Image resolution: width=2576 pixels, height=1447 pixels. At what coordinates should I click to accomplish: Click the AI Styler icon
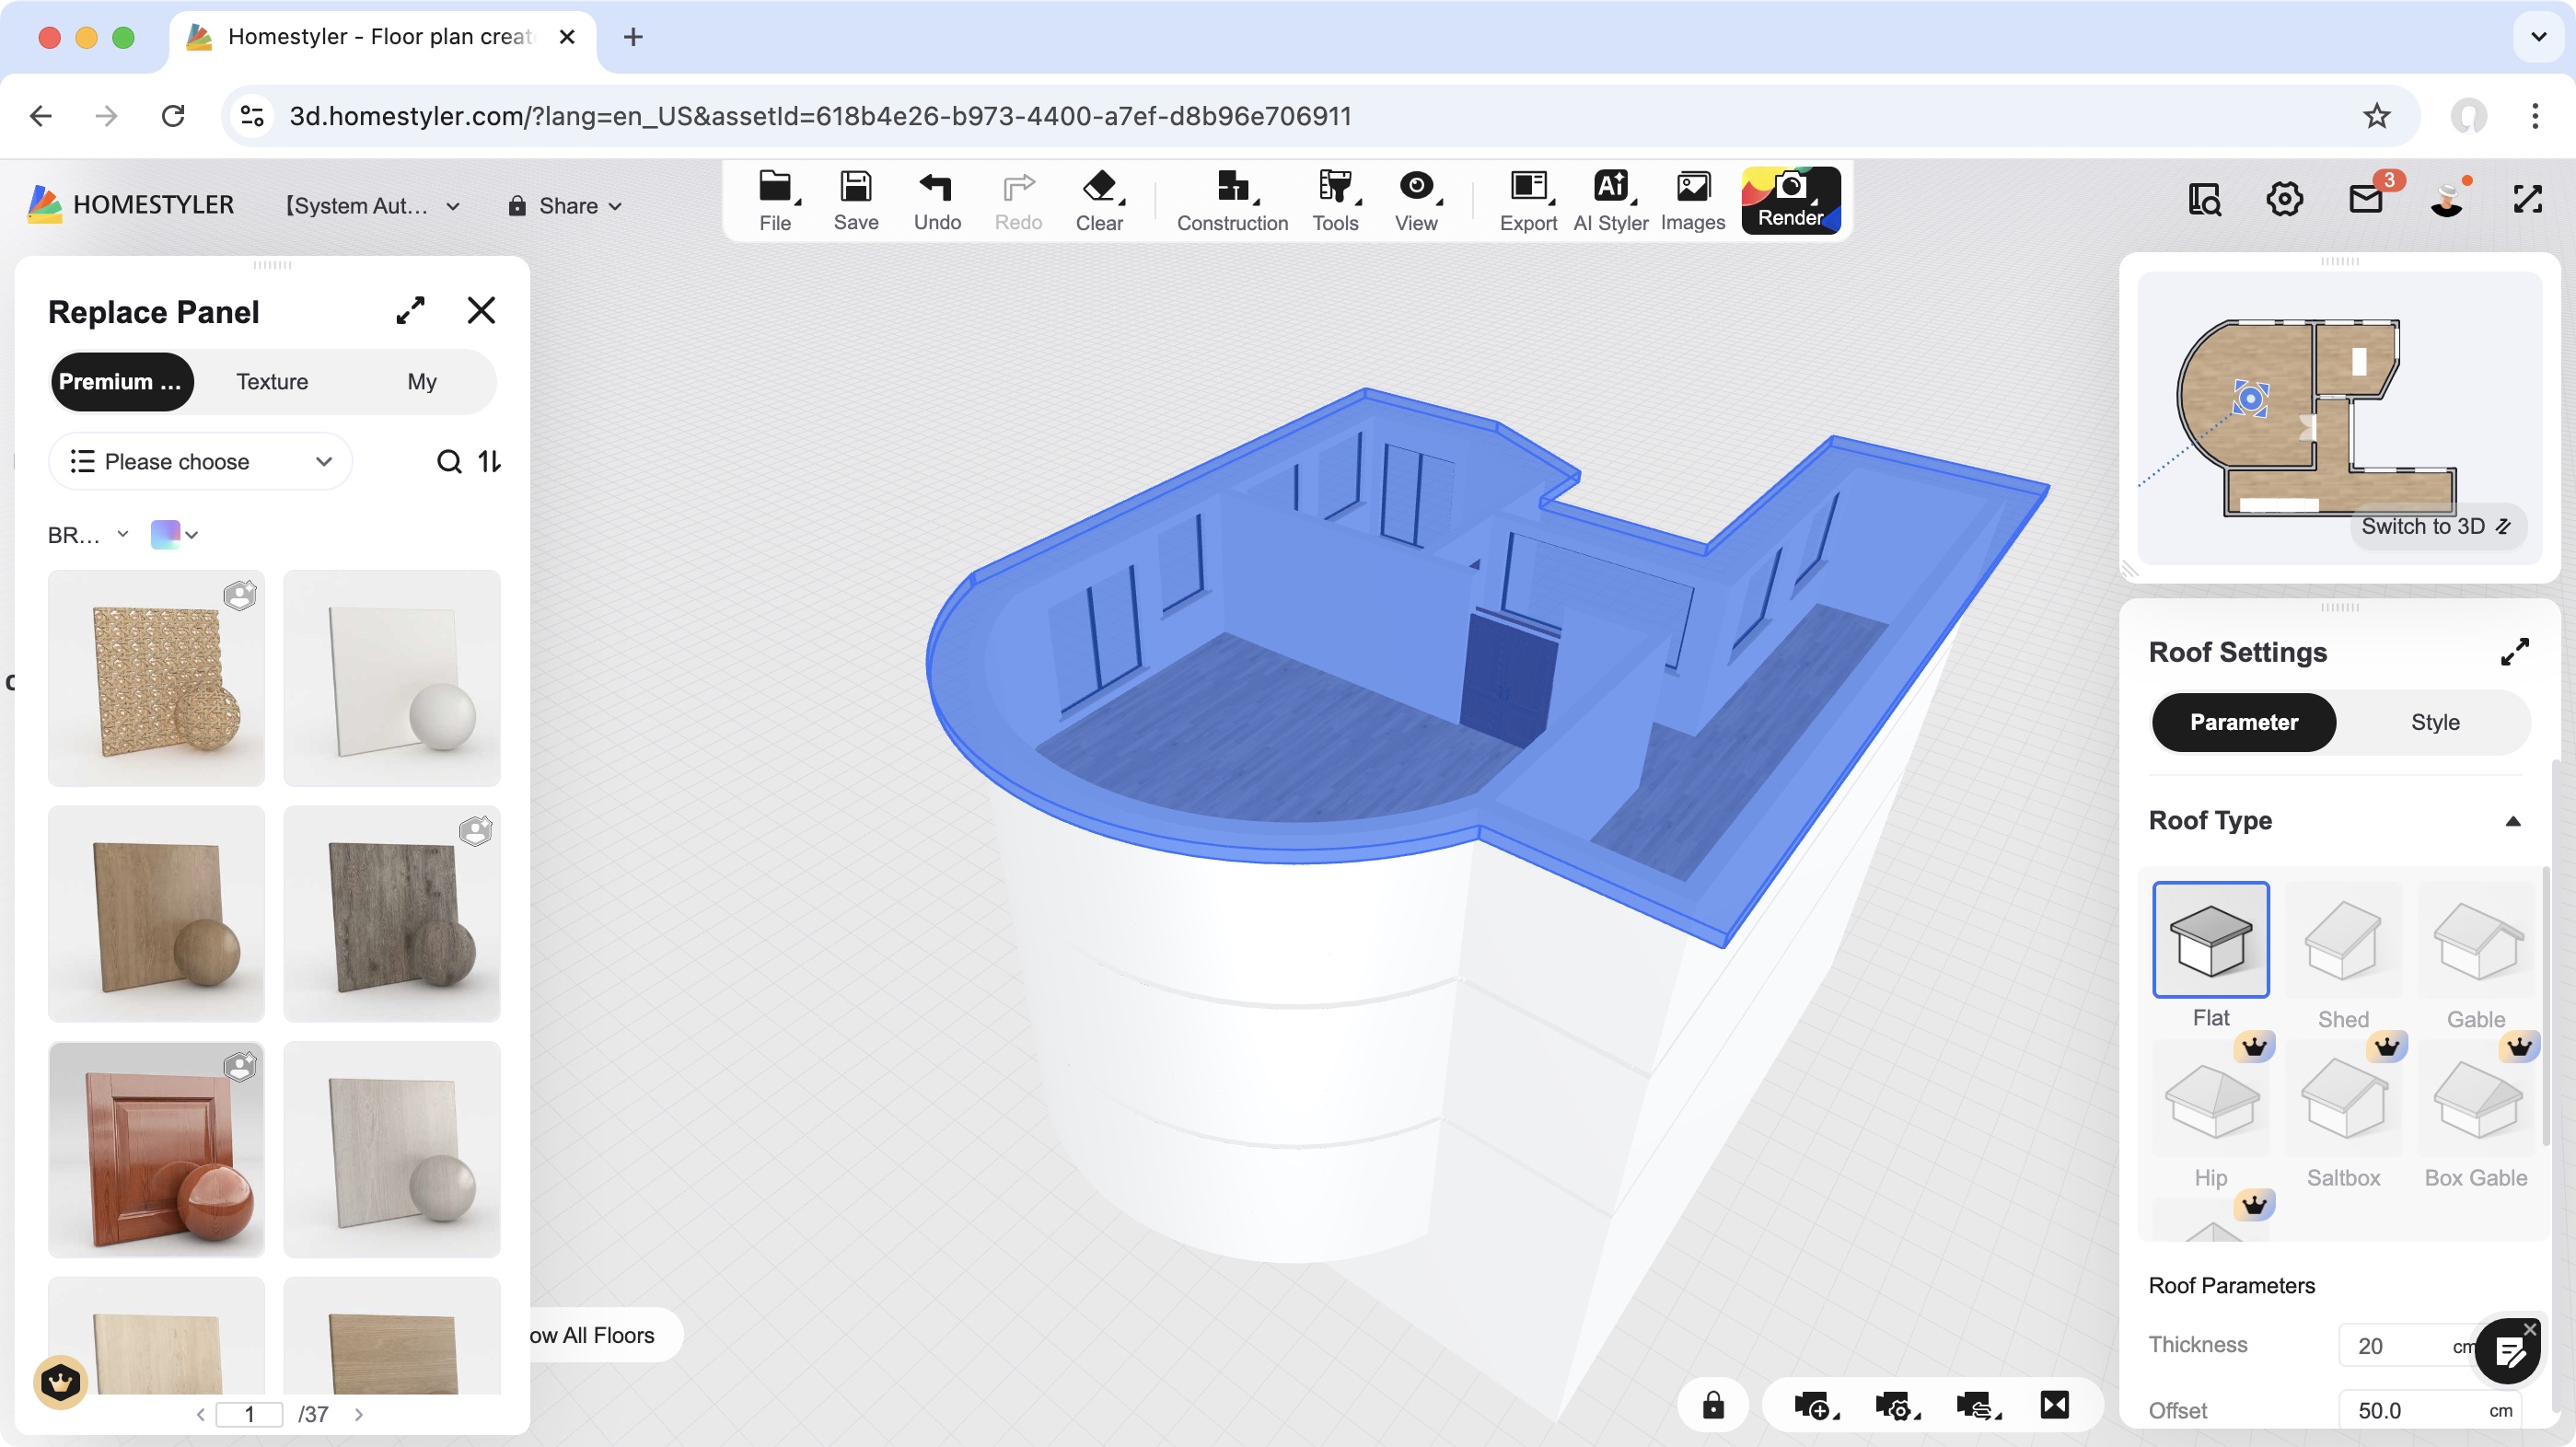[x=1610, y=188]
